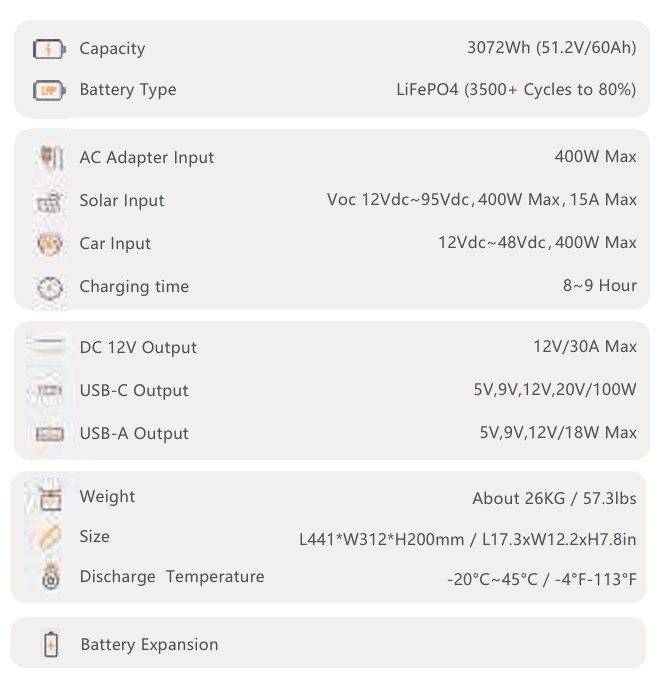This screenshot has width=668, height=688.
Task: Click the LiFePO4 battery type value
Action: (x=516, y=90)
